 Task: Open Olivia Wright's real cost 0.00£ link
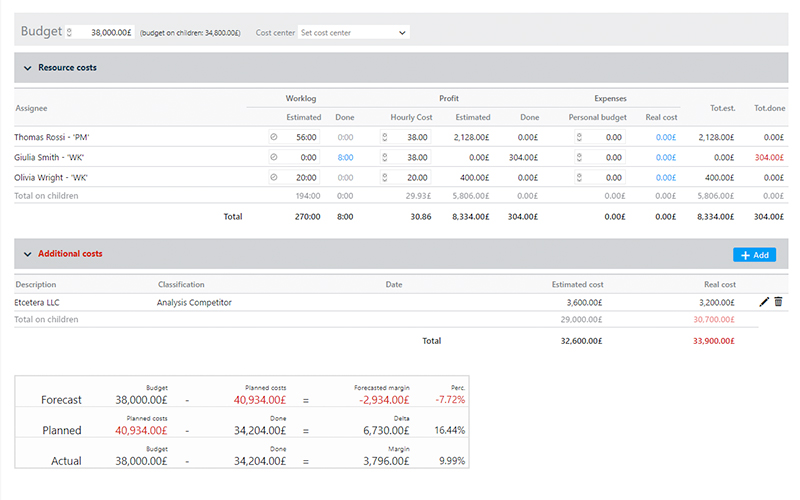(x=665, y=177)
